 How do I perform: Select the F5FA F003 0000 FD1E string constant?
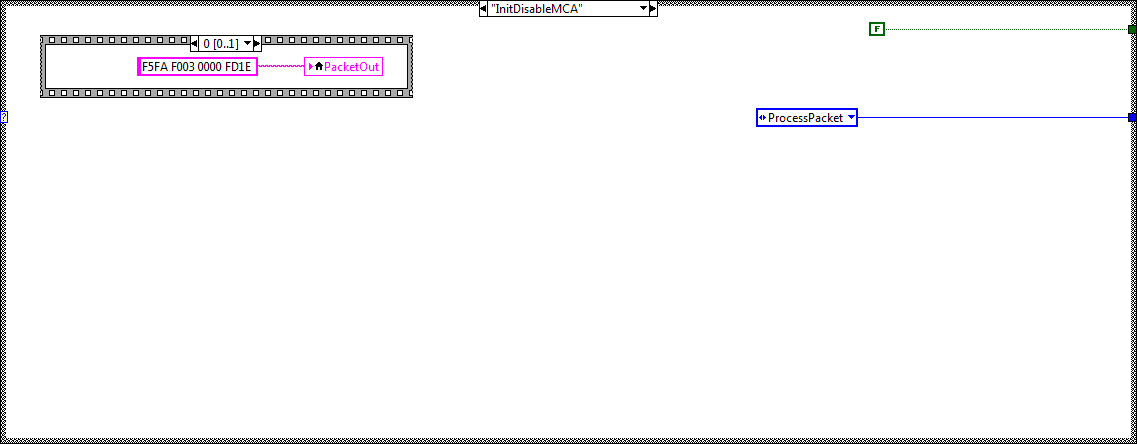(197, 67)
